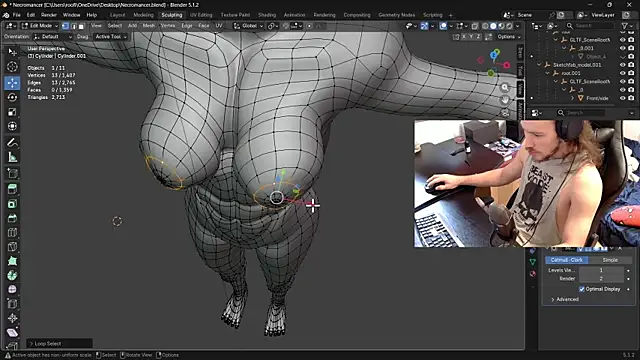Open the outliner filter dropdown

click(626, 26)
